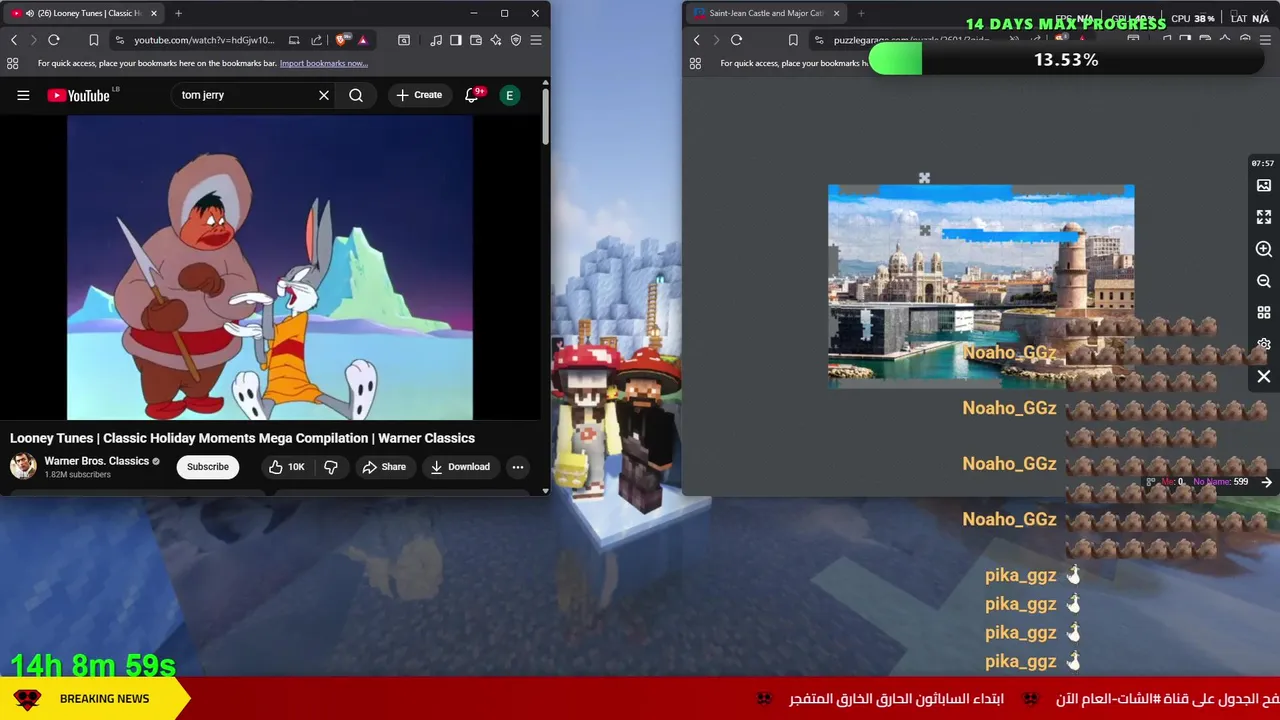Share the Looney Tunes video
This screenshot has width=1280, height=720.
pyautogui.click(x=384, y=467)
